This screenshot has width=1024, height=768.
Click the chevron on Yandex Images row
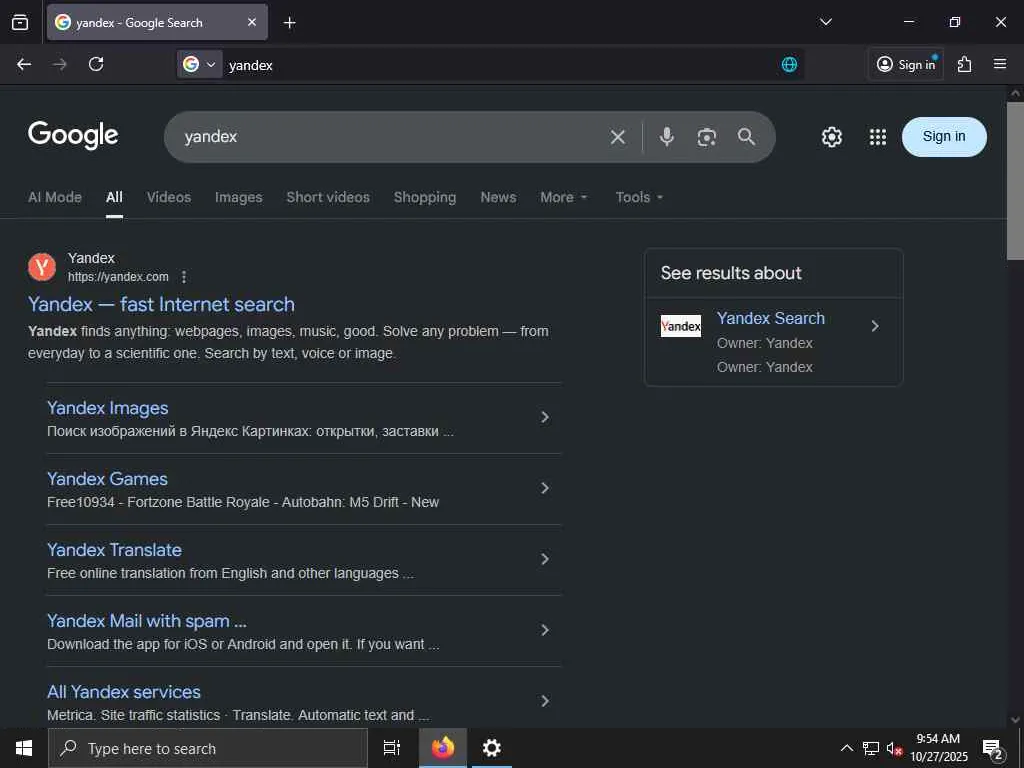point(545,417)
